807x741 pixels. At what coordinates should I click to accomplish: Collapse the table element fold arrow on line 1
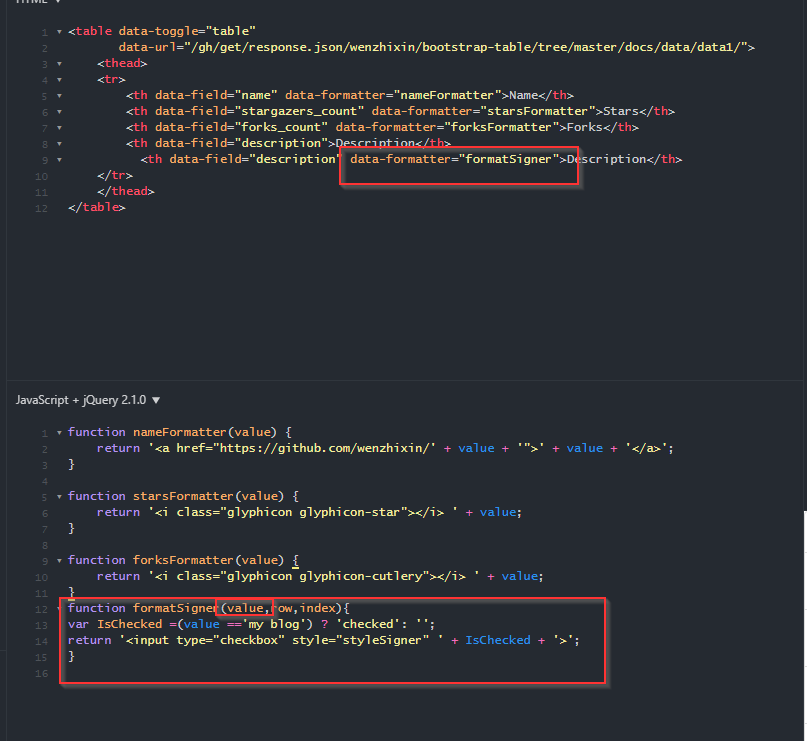point(58,30)
